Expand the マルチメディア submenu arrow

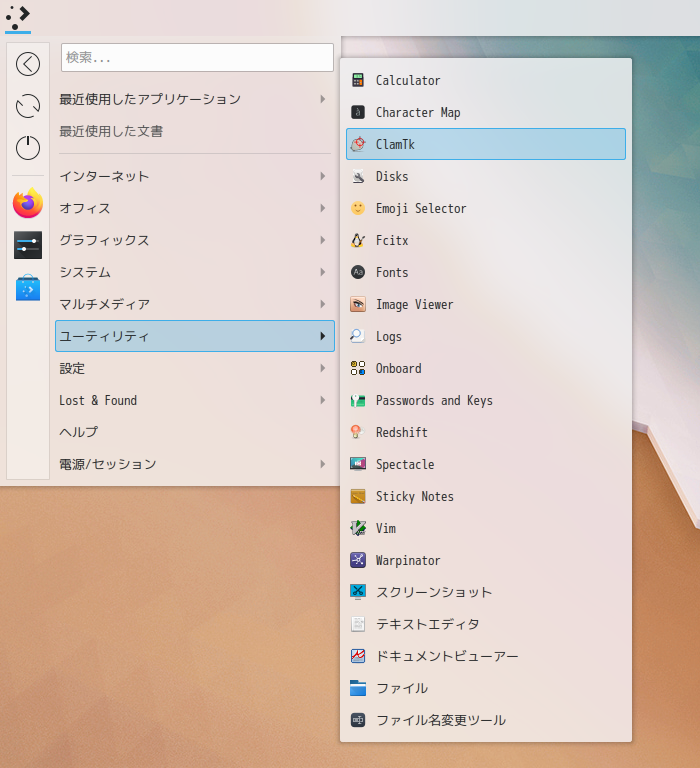[323, 304]
